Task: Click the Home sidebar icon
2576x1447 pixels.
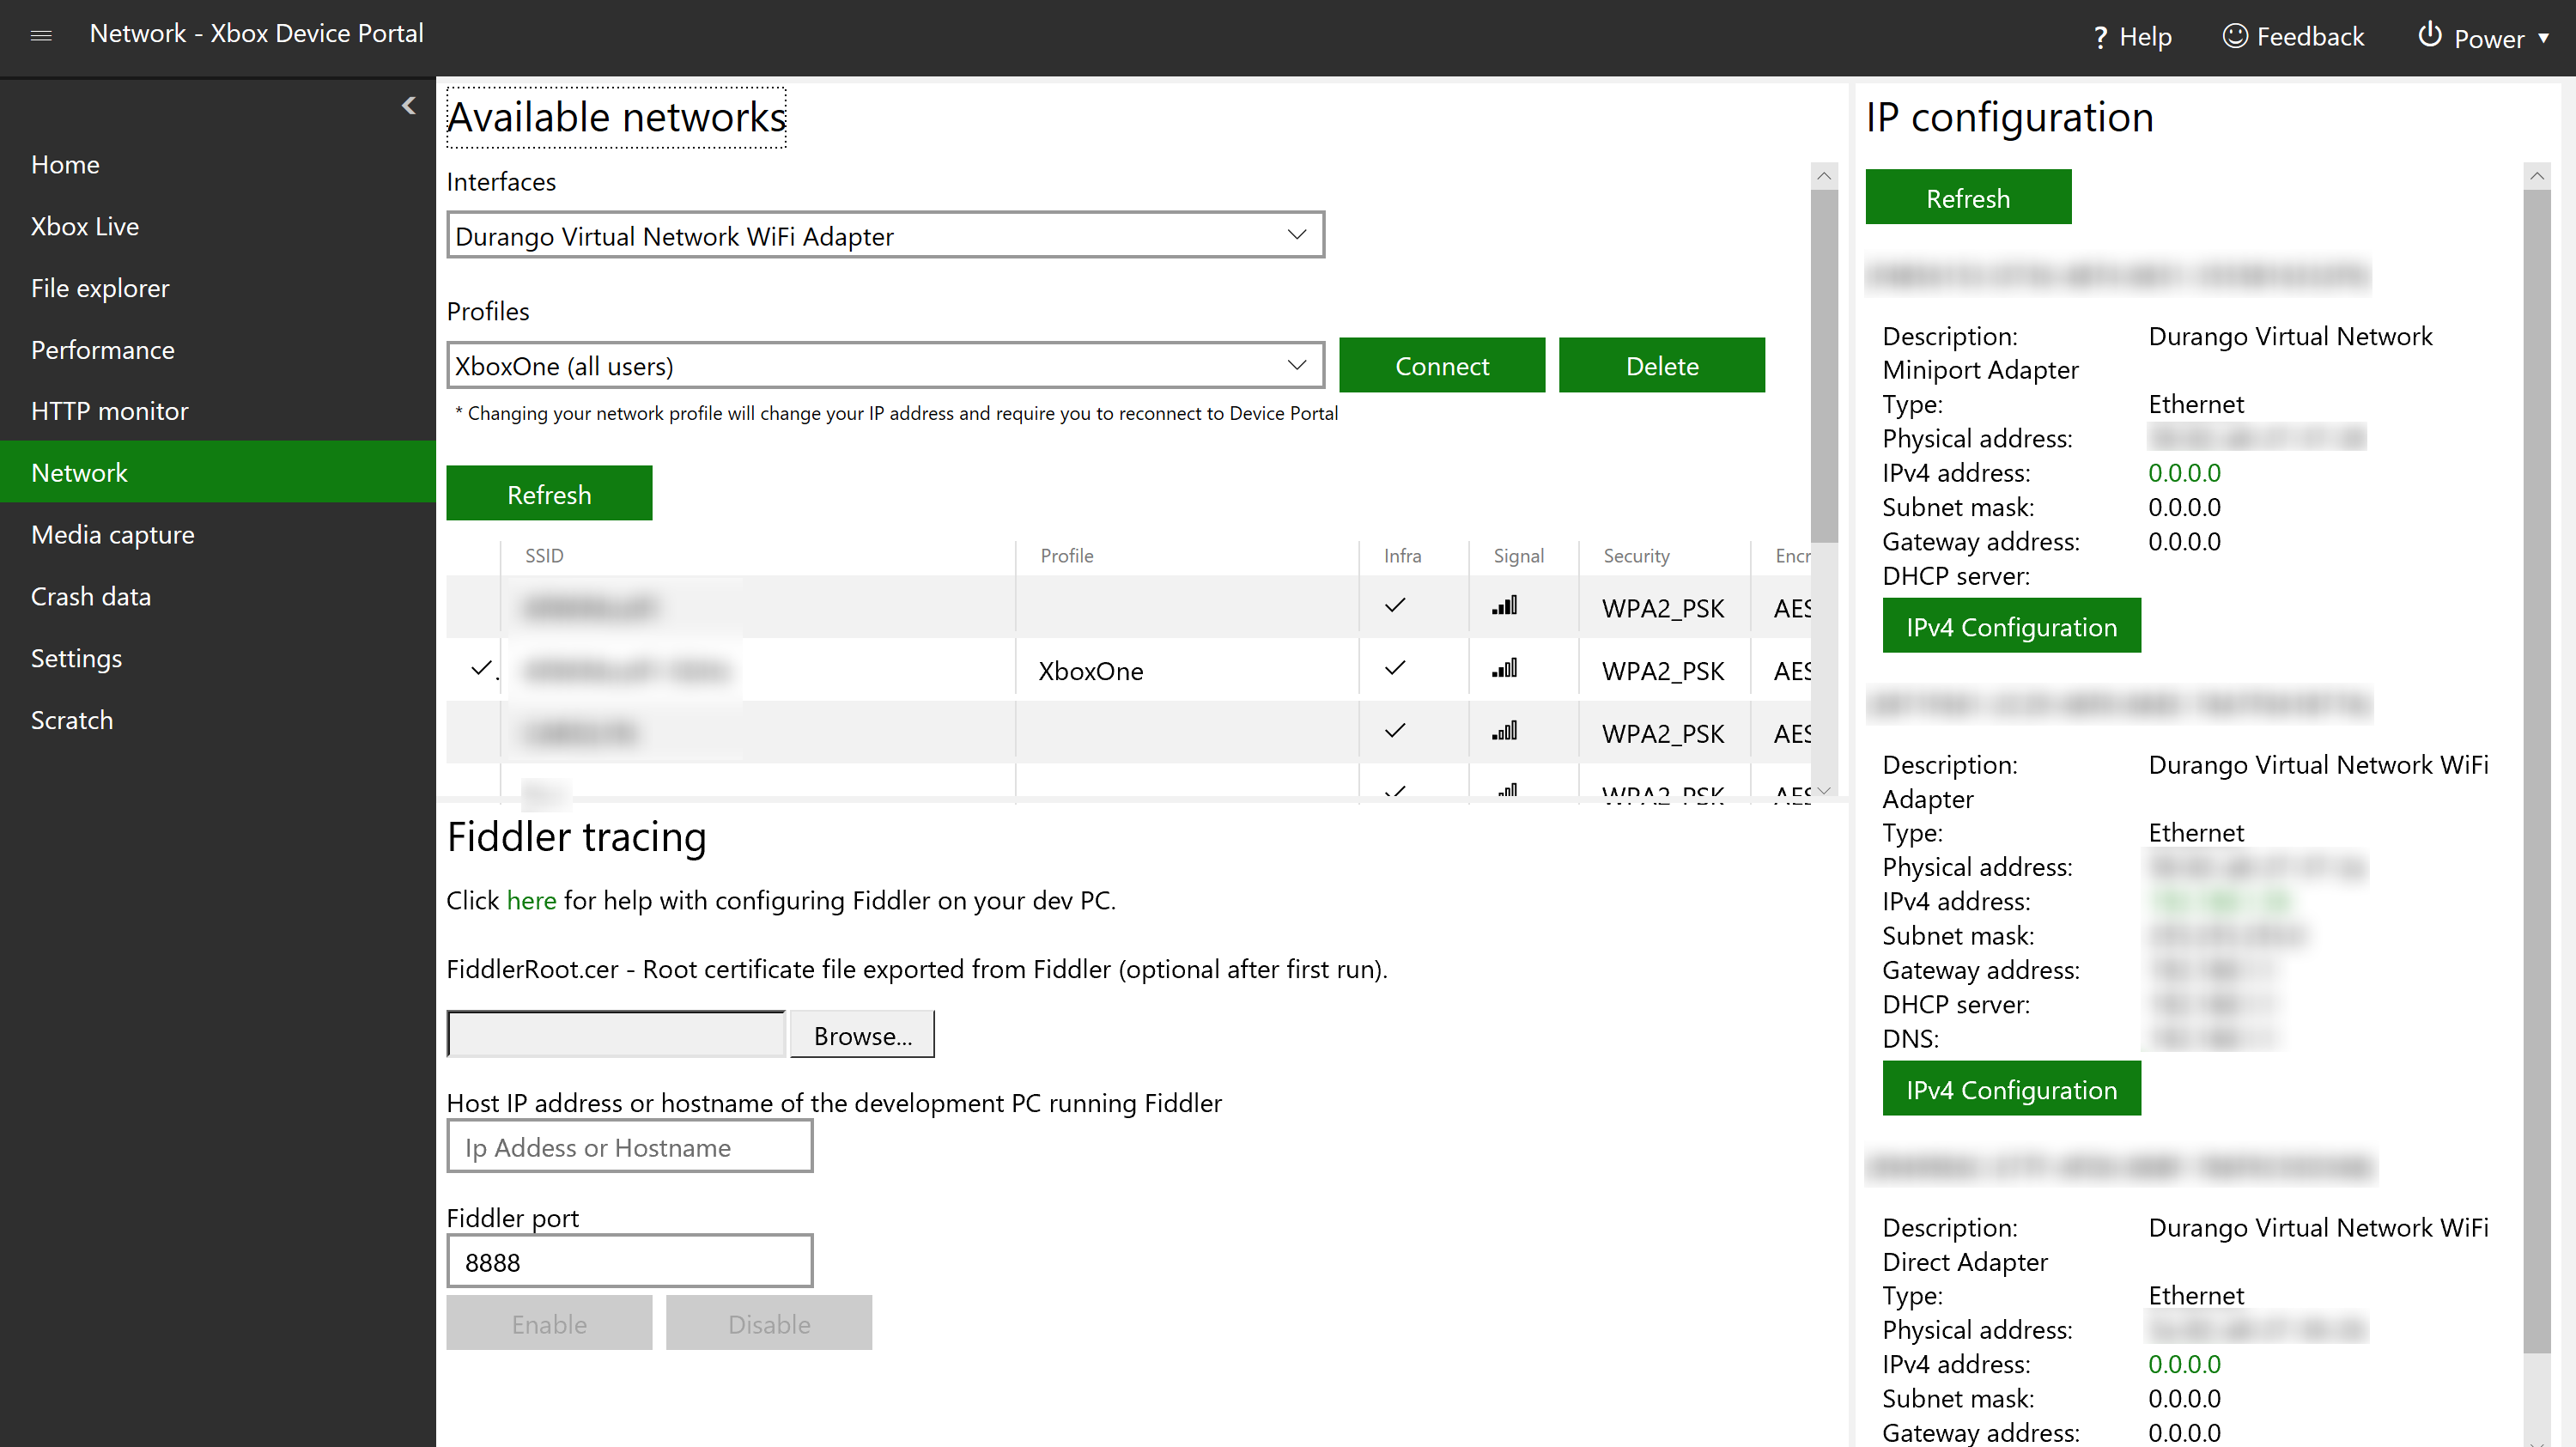Action: tap(64, 163)
